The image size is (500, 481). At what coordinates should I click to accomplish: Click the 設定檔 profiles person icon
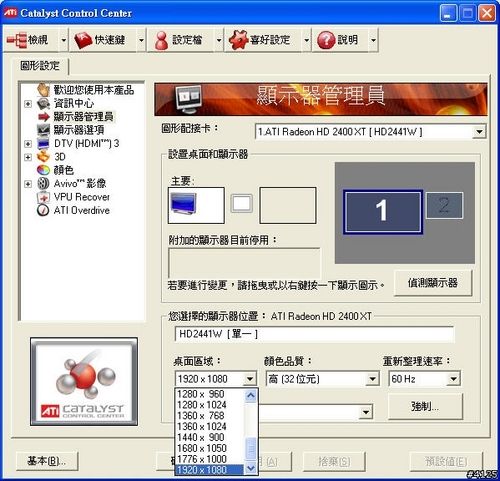[162, 41]
